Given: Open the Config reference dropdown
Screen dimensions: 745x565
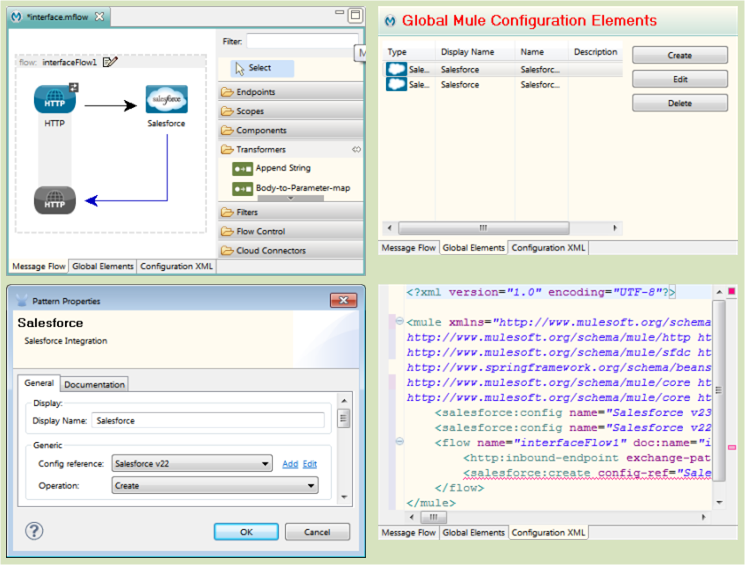Looking at the screenshot, I should pyautogui.click(x=191, y=464).
